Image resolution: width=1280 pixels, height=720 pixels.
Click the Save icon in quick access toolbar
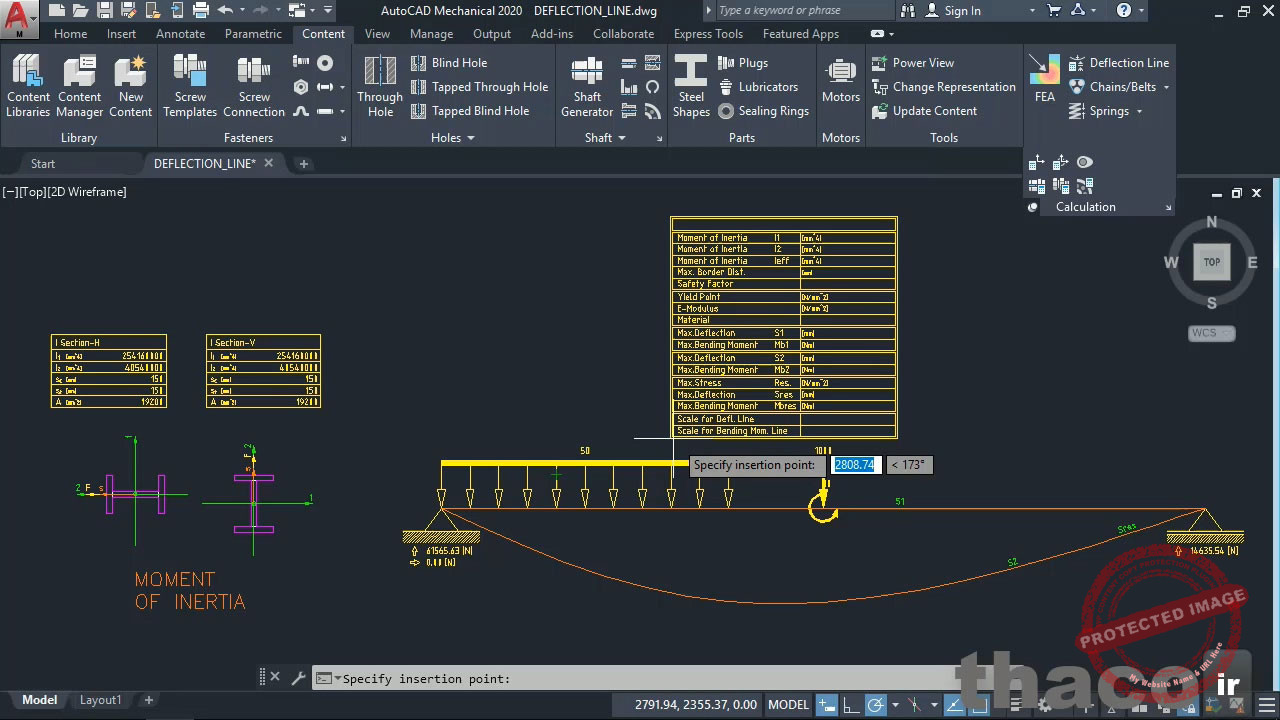[x=104, y=11]
